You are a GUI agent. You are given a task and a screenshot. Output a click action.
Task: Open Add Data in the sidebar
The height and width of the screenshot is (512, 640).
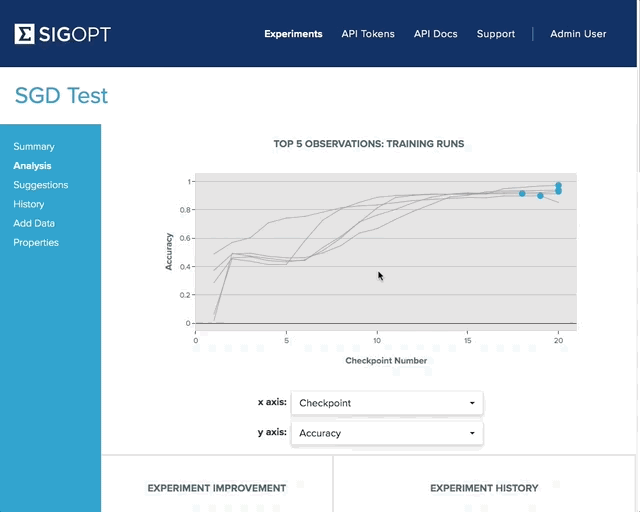34,223
